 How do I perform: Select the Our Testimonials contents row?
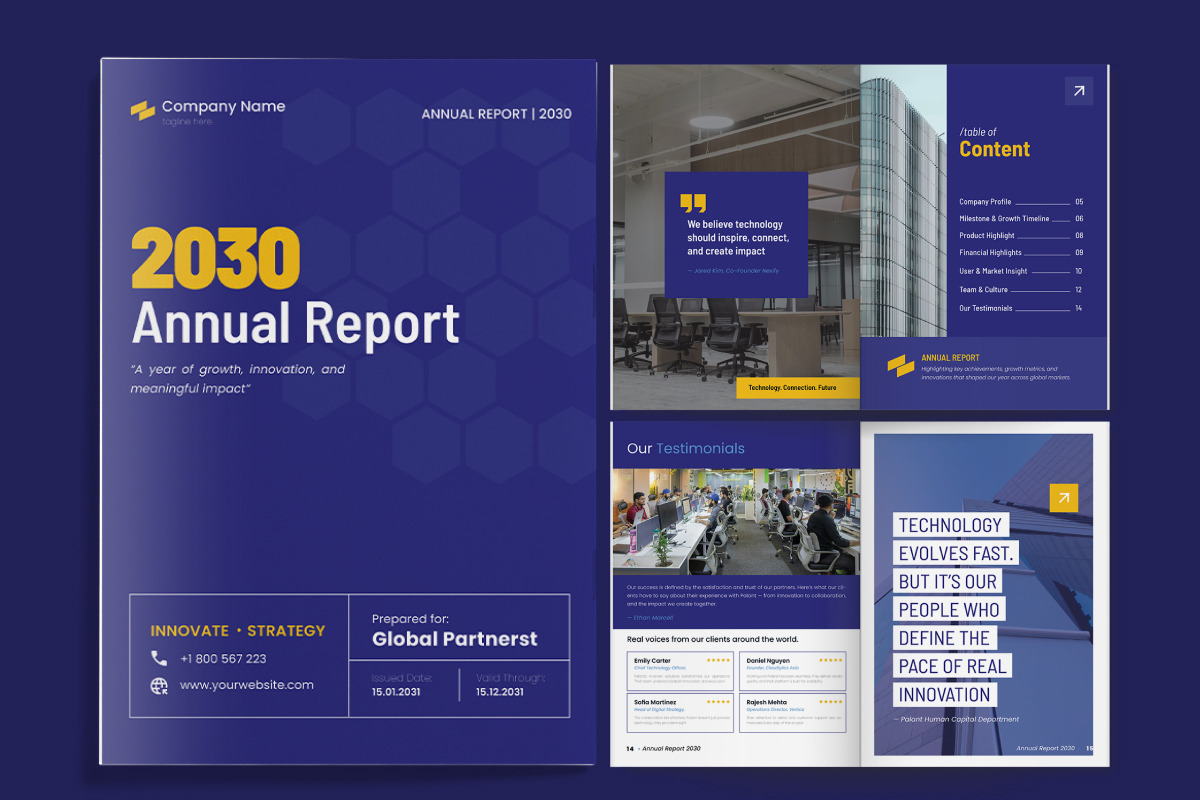point(1021,308)
